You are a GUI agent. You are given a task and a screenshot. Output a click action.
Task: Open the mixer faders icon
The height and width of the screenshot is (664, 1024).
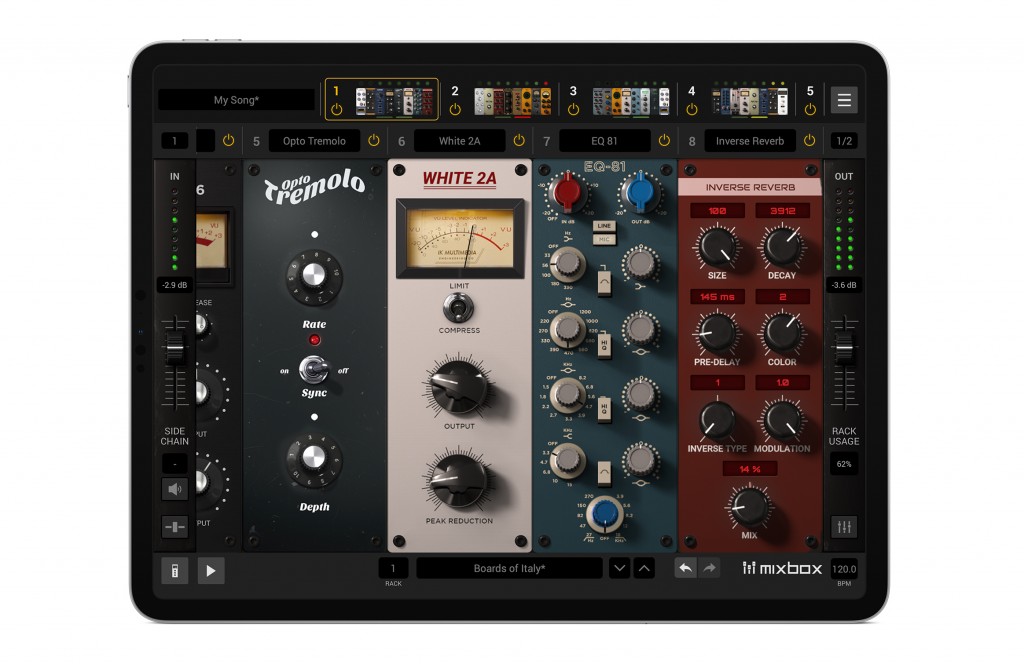point(844,527)
